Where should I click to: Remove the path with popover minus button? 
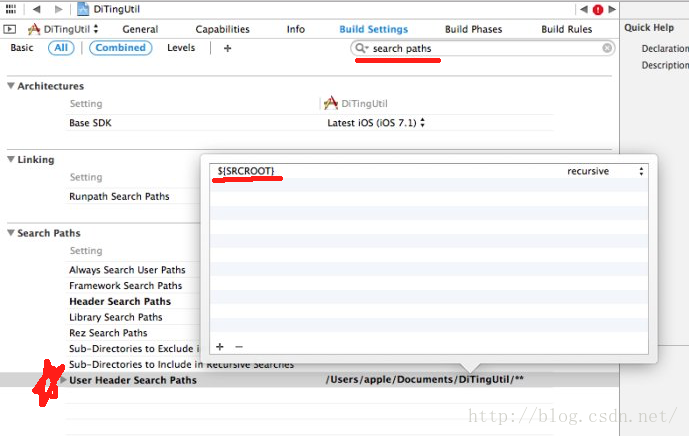(239, 347)
